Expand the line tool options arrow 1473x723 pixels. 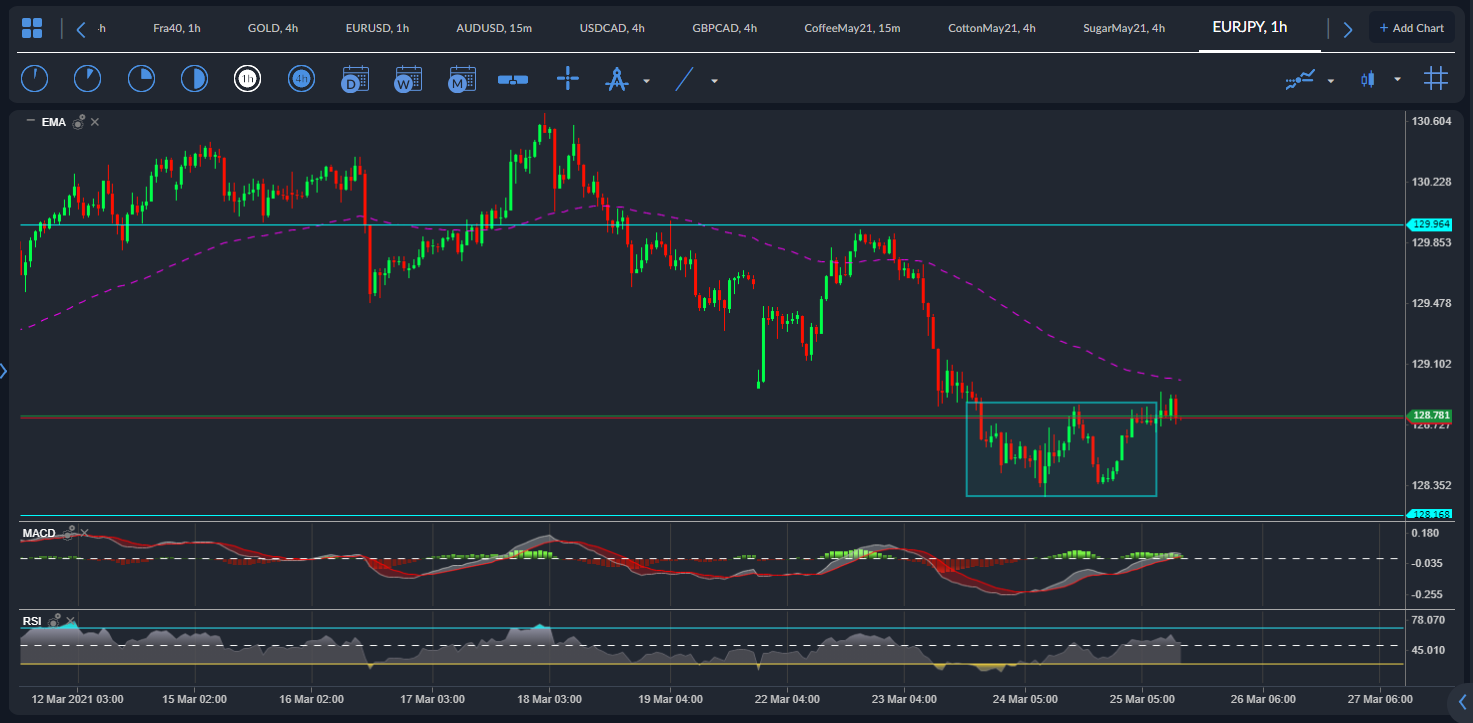pyautogui.click(x=713, y=79)
